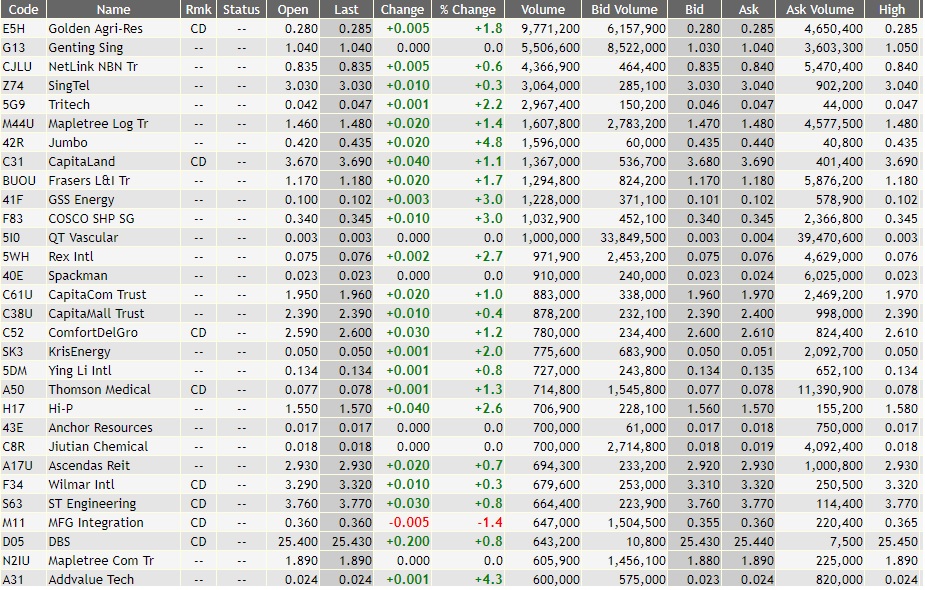Select the ComfortDelGro stock name

(93, 333)
